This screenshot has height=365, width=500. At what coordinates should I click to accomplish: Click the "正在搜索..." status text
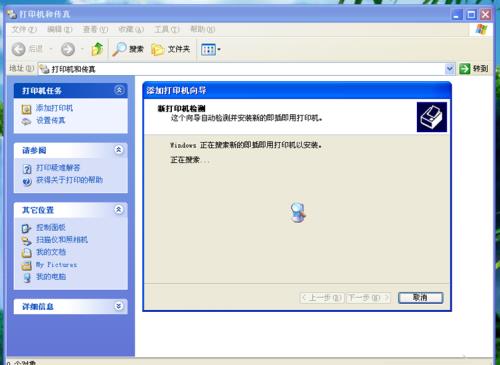pyautogui.click(x=190, y=160)
